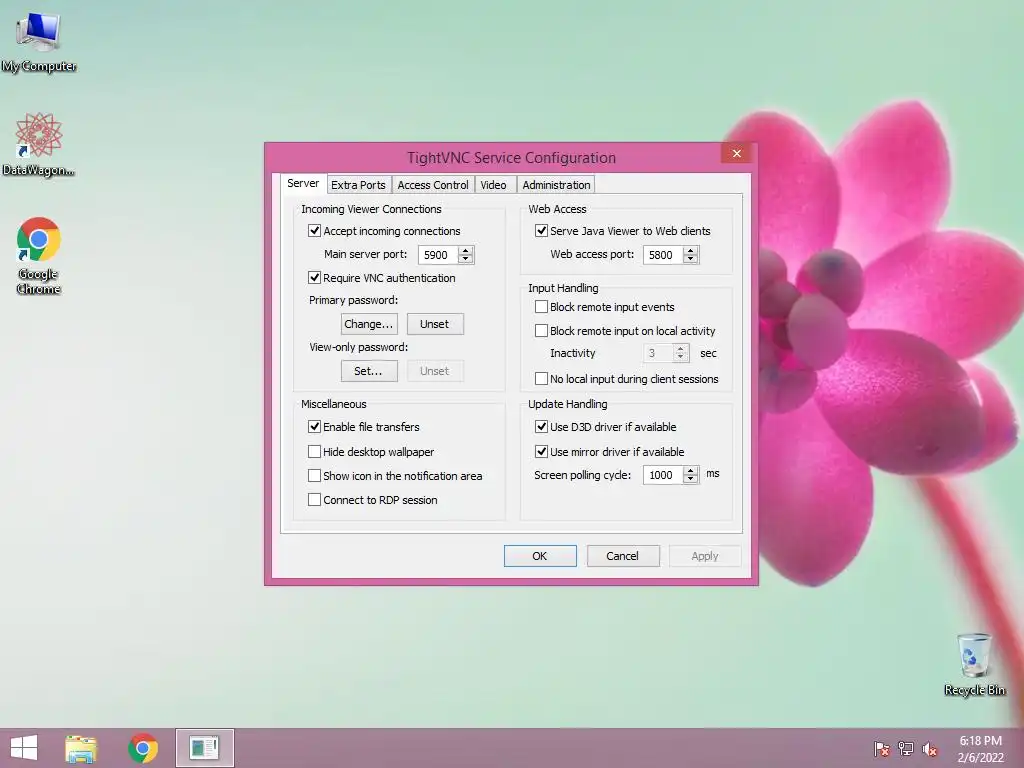Switch to the Server tab
The image size is (1024, 768).
point(303,184)
